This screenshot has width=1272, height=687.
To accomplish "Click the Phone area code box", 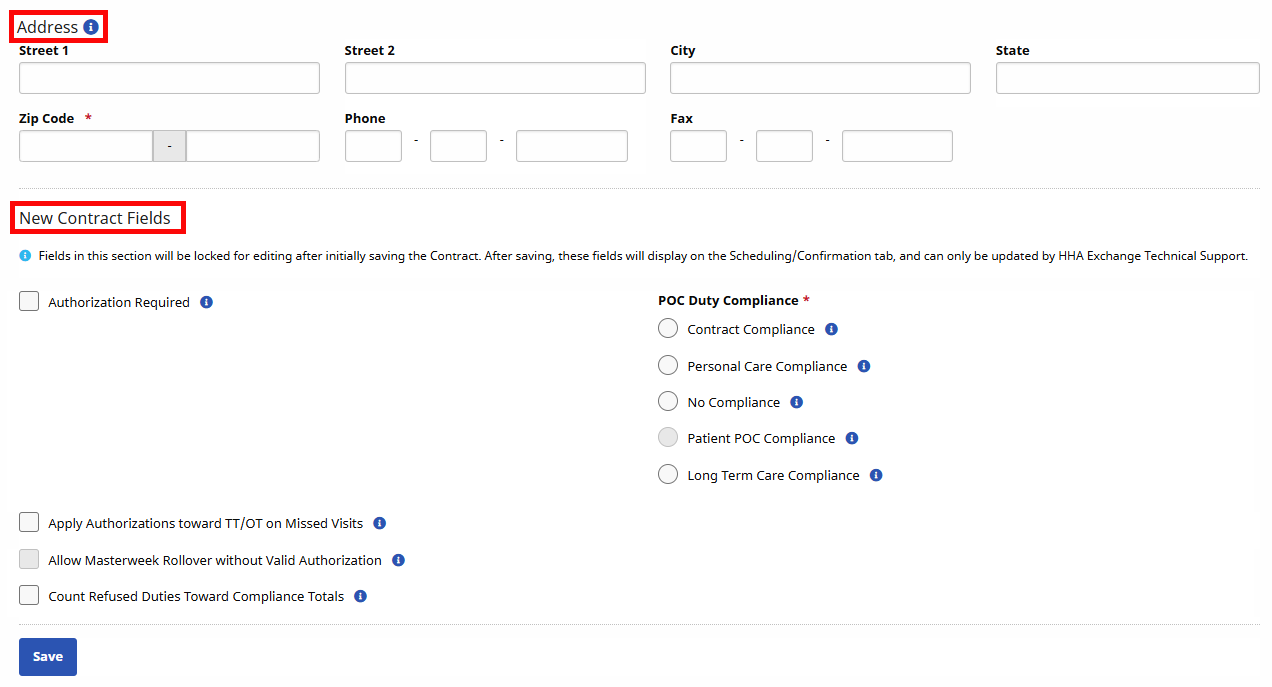I will point(373,146).
